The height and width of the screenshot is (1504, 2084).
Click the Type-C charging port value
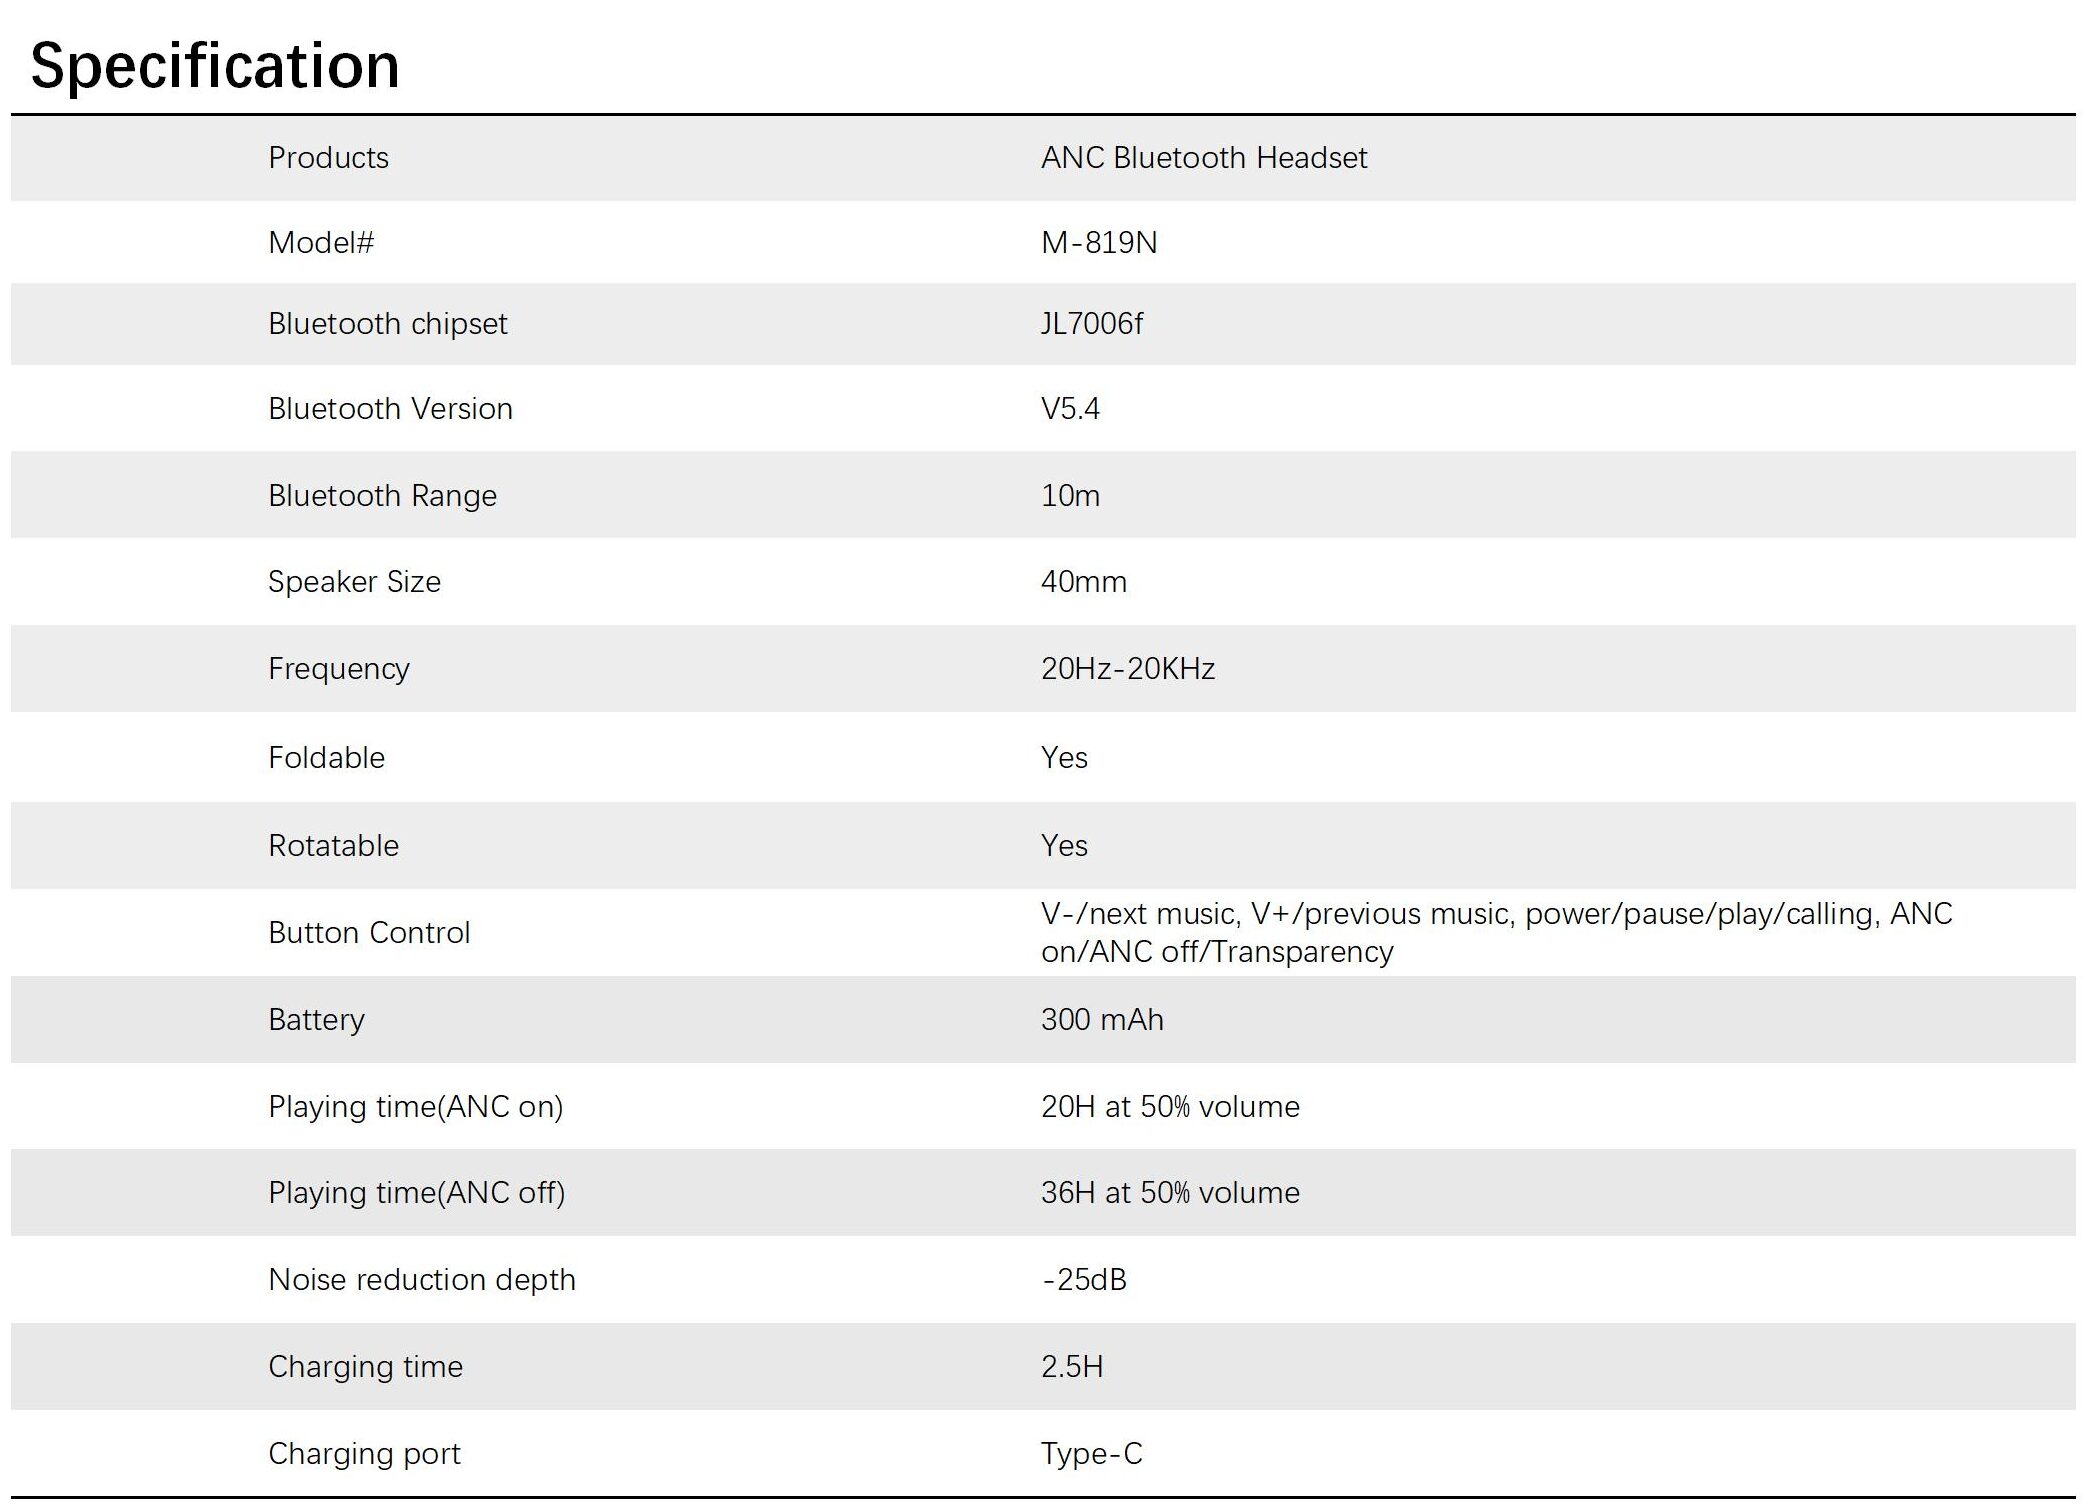[x=1091, y=1454]
